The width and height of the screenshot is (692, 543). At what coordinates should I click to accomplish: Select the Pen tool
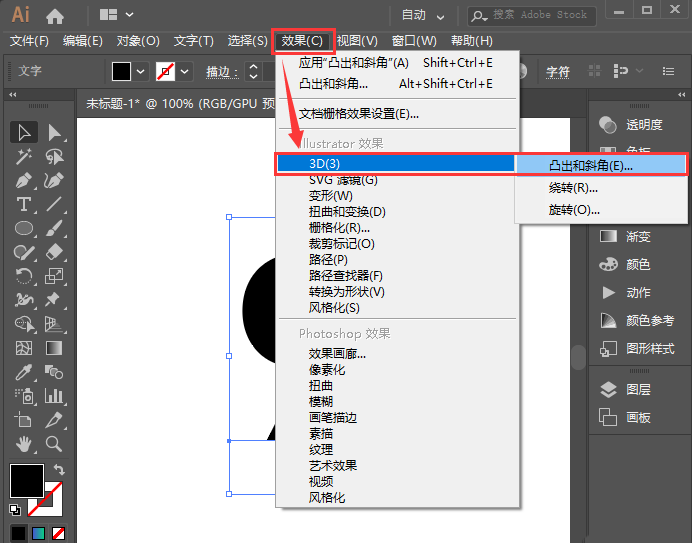coord(24,181)
